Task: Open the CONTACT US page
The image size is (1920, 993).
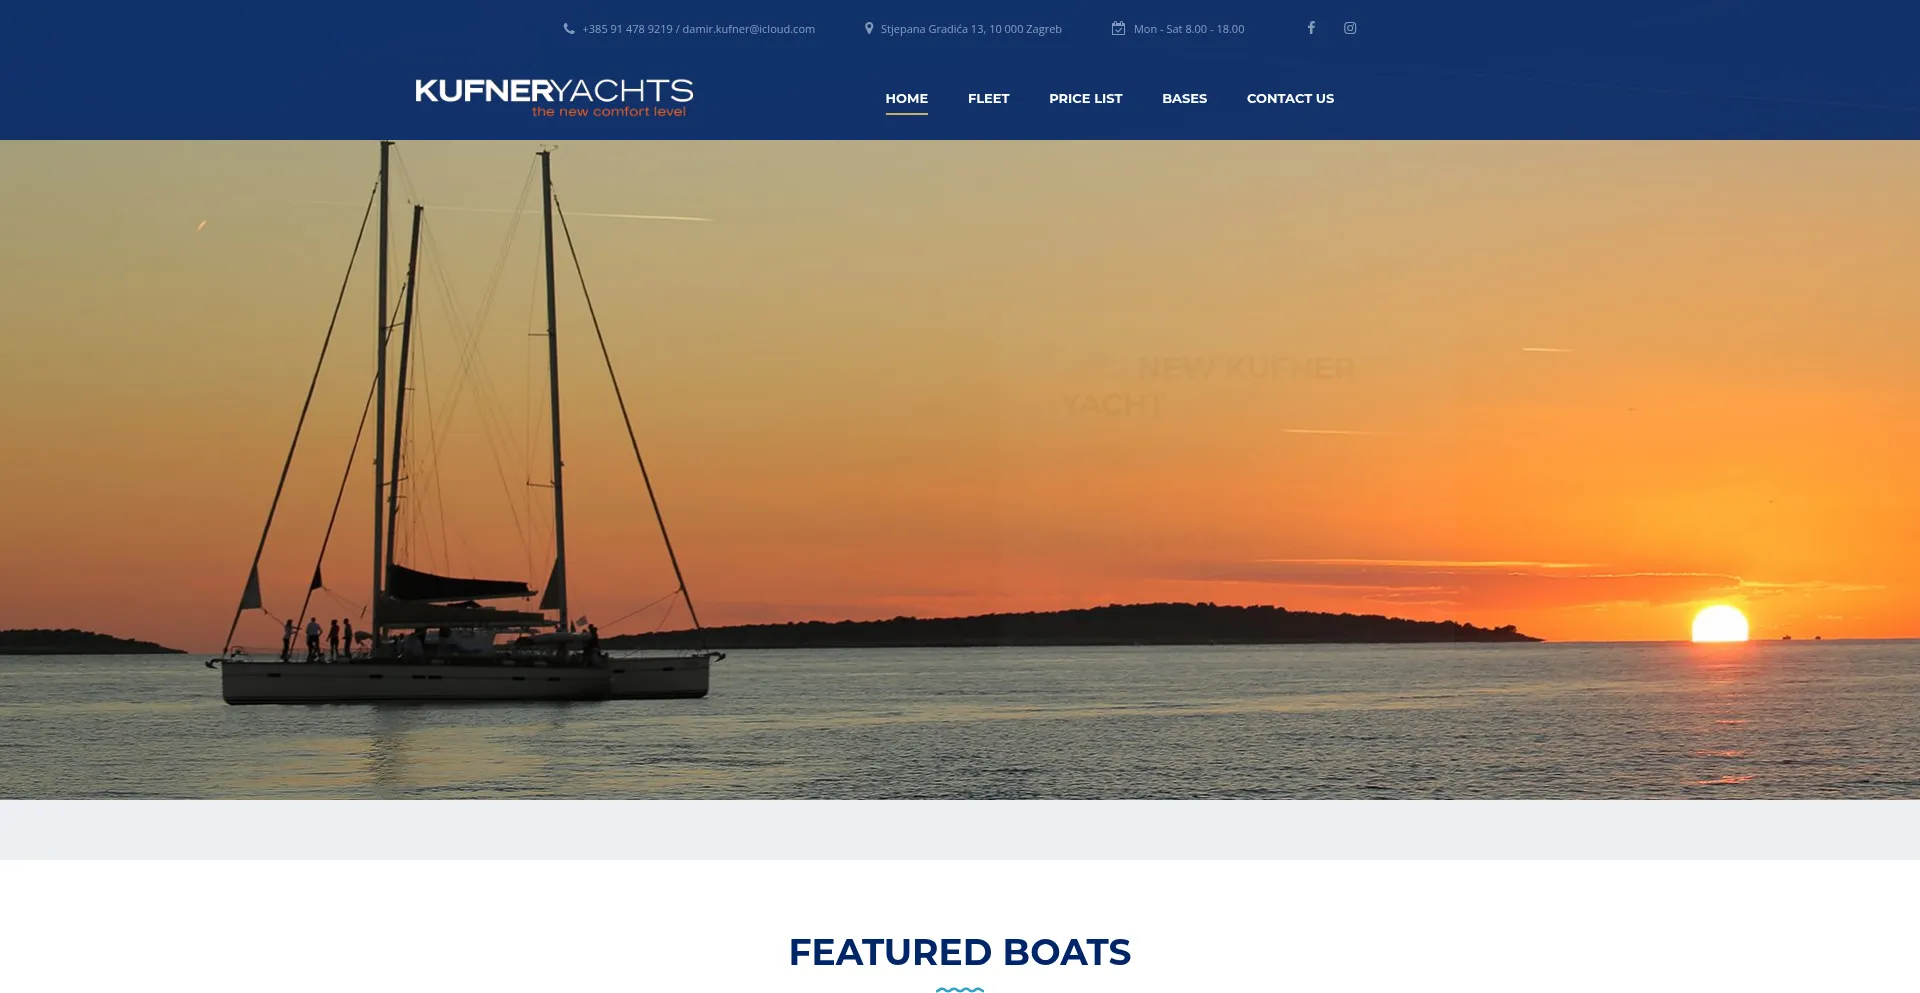Action: (1290, 98)
